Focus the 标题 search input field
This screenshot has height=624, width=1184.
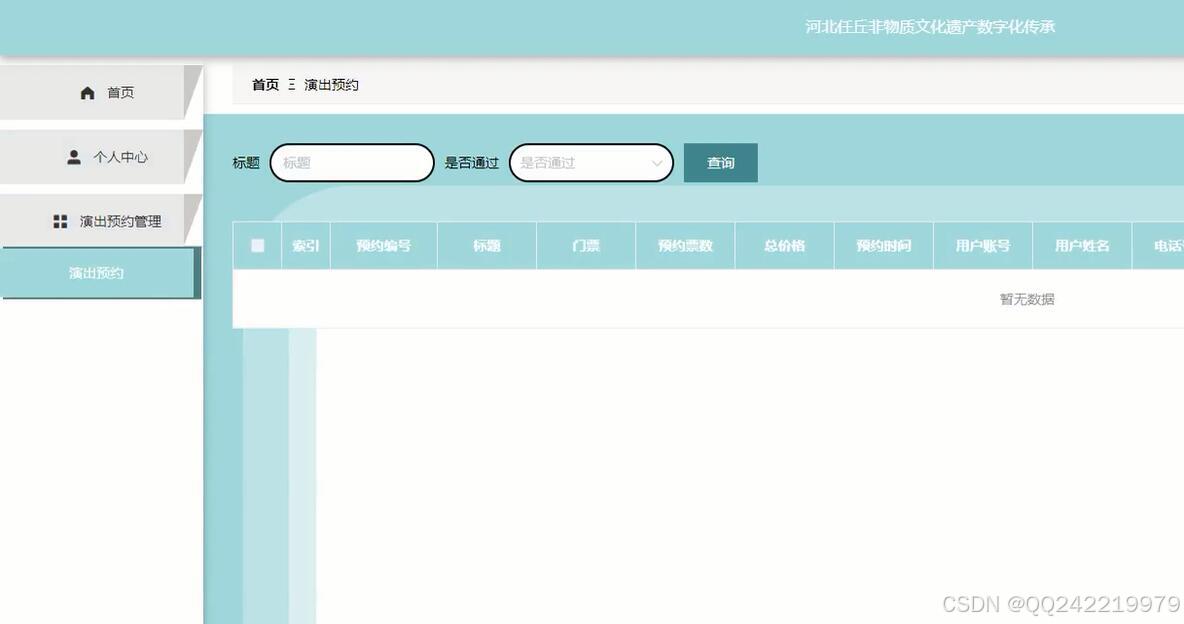coord(352,162)
